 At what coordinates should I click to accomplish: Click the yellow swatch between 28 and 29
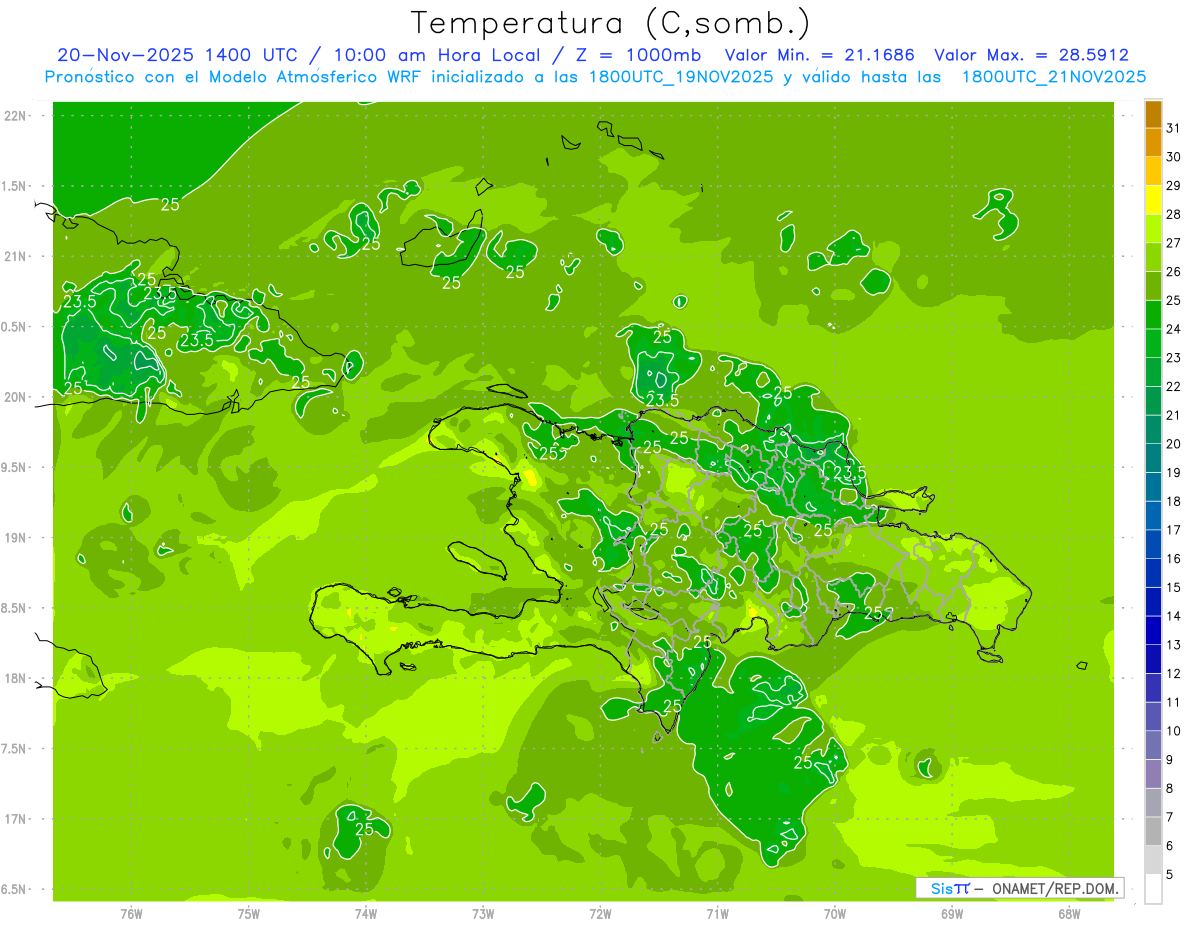[x=1153, y=200]
